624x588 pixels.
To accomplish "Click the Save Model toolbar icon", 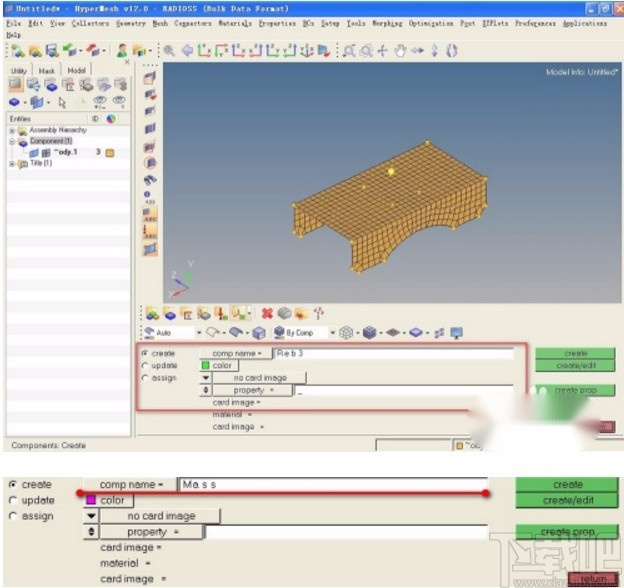I will [52, 51].
